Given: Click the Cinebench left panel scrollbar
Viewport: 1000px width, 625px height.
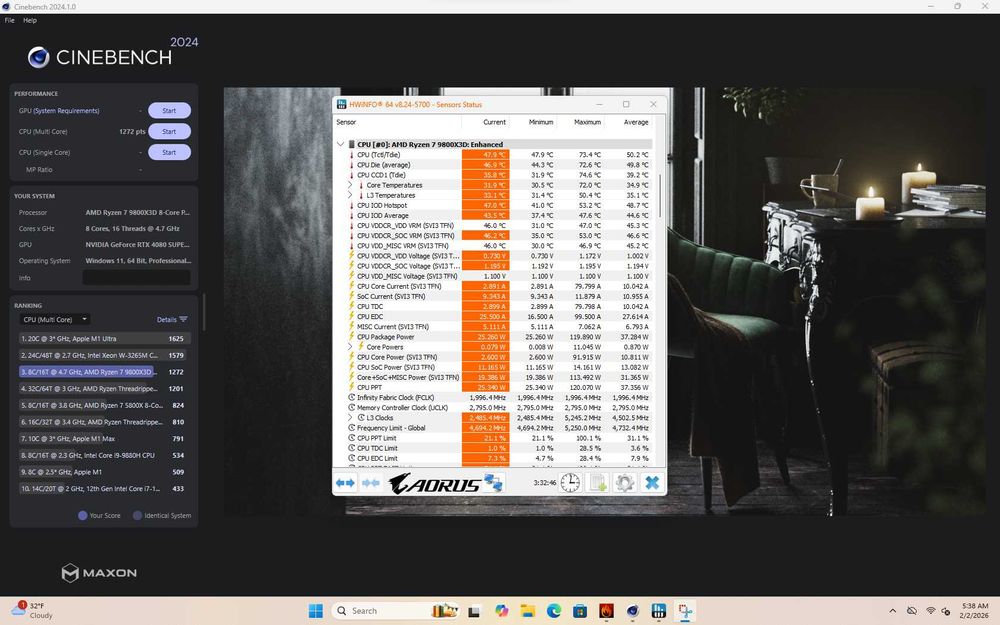Looking at the screenshot, I should pos(203,312).
